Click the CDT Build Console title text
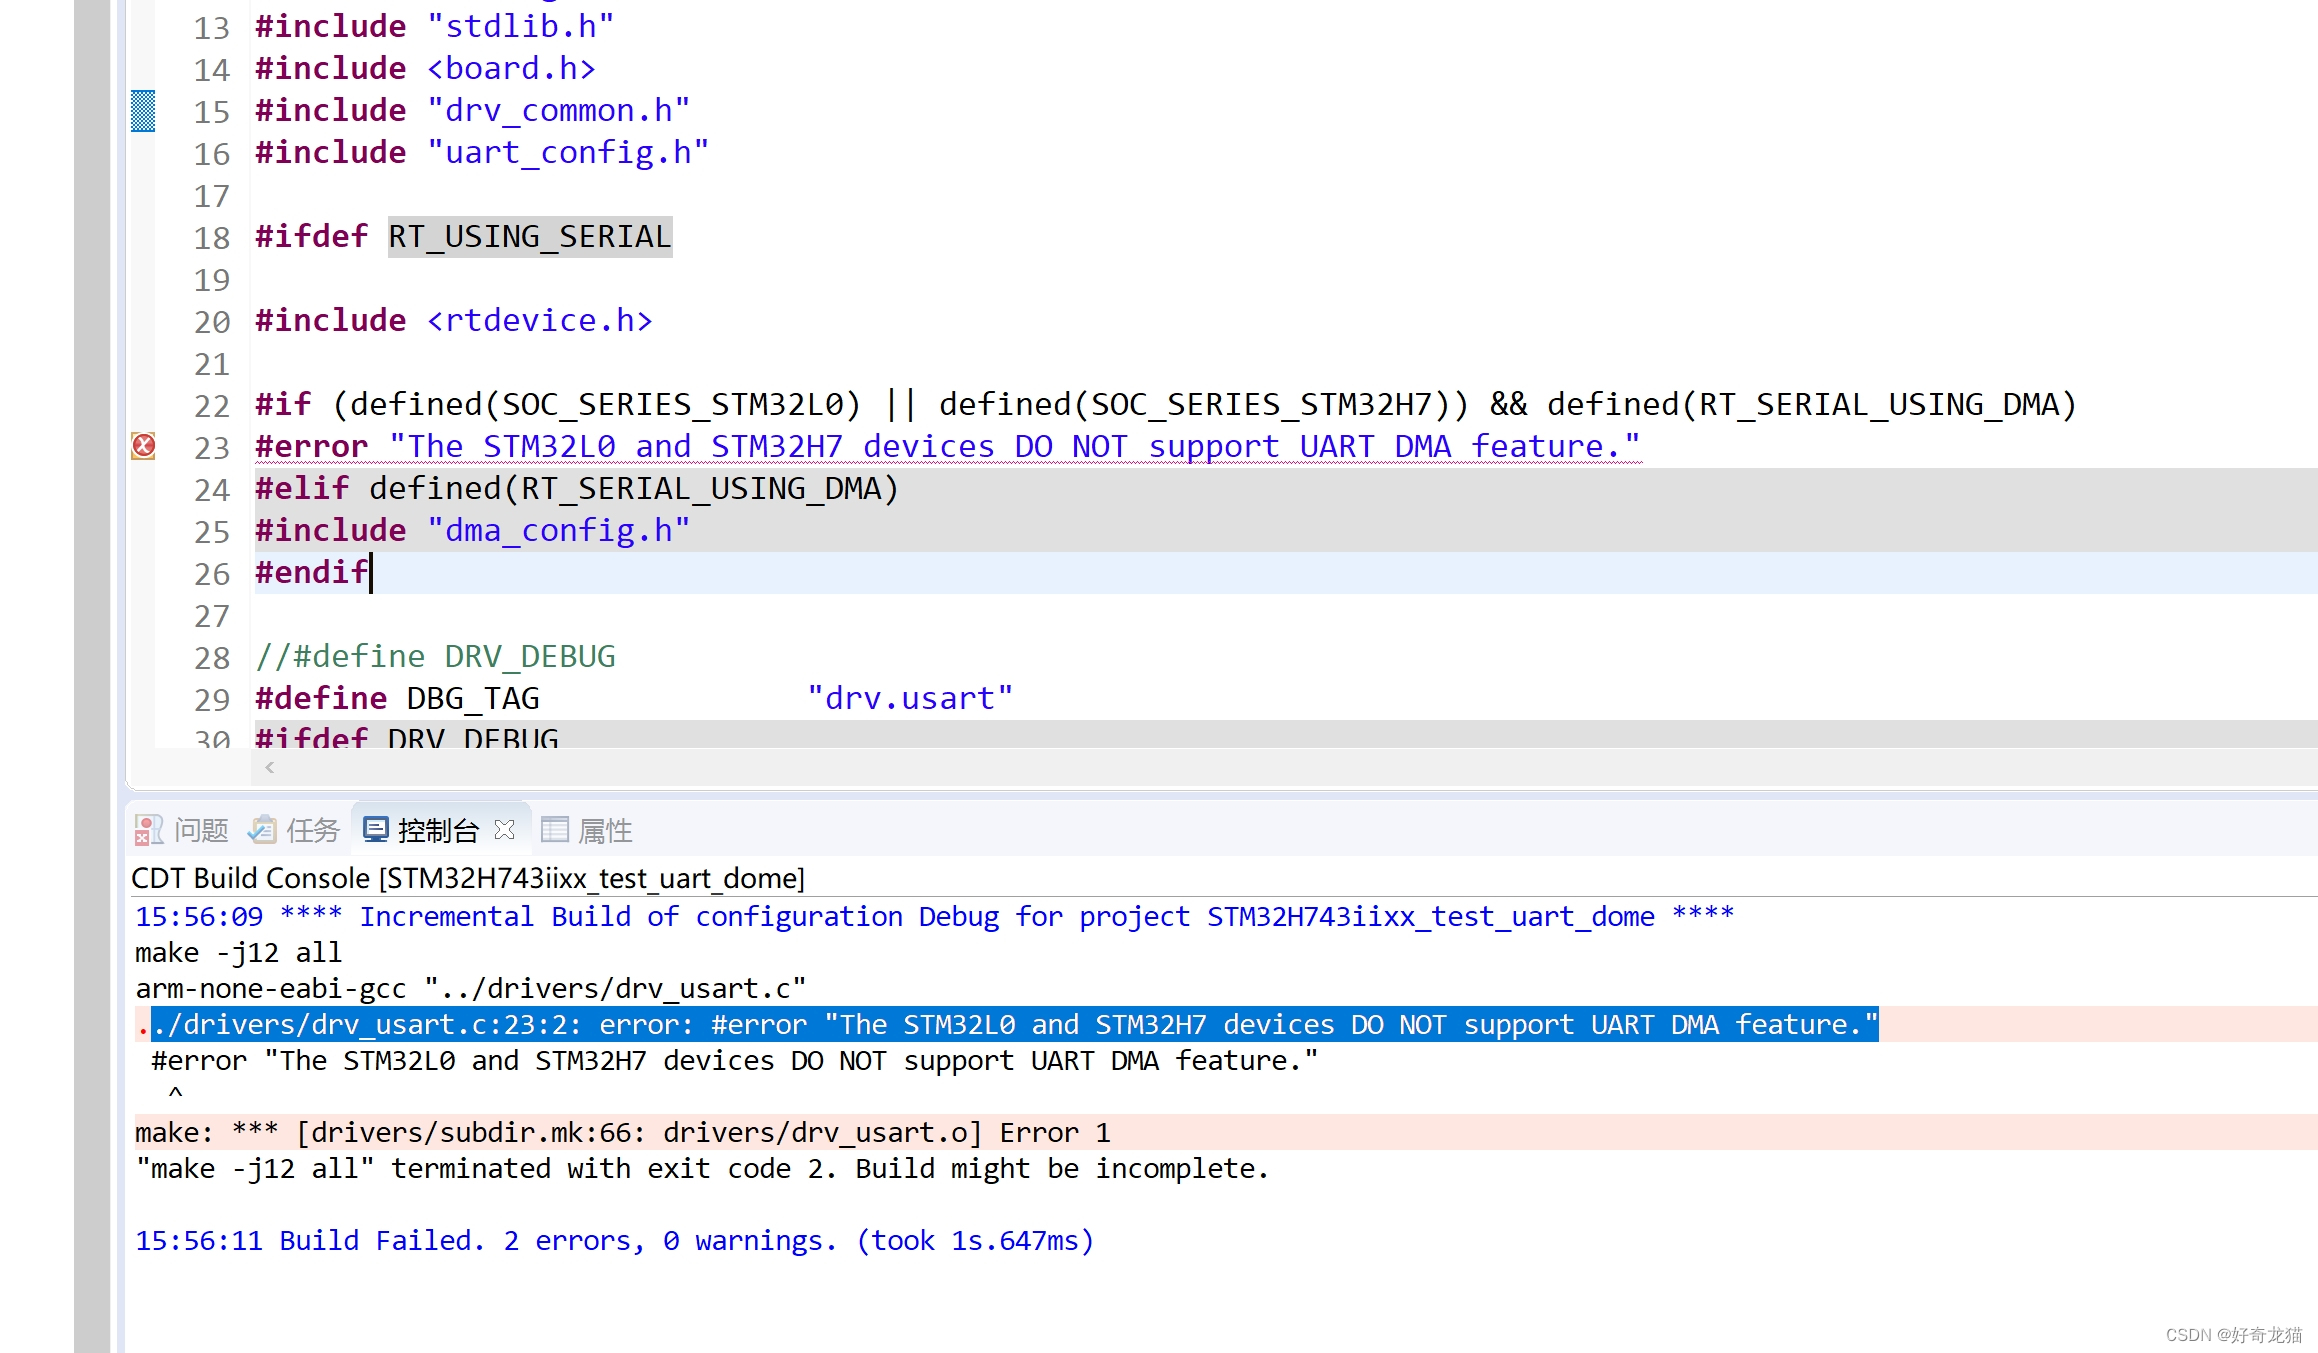2318x1353 pixels. point(468,878)
